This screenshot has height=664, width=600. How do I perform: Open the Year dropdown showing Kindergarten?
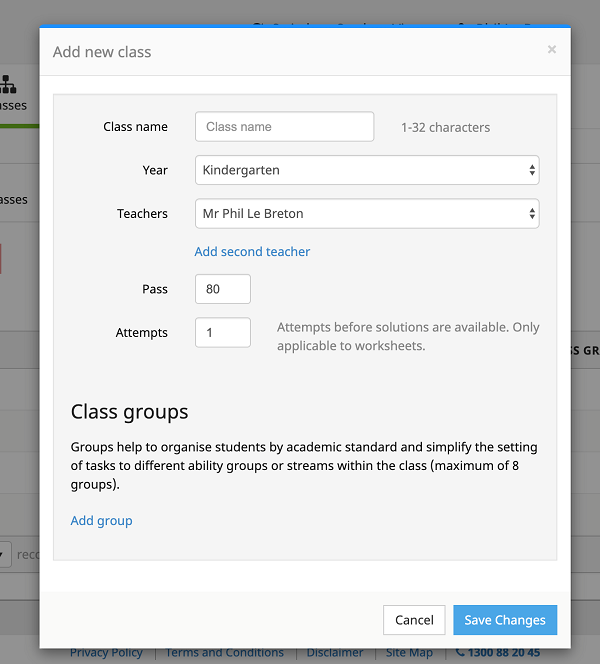[x=366, y=170]
